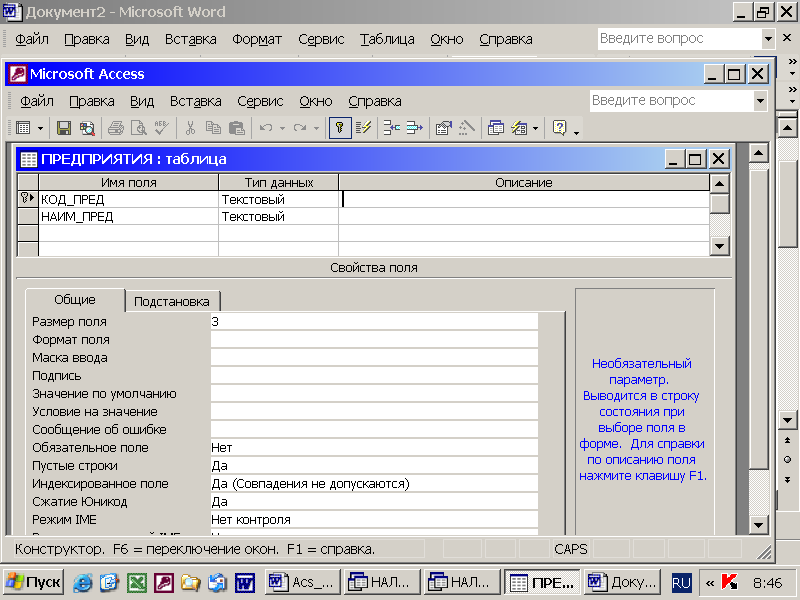Click the Paste clipboard icon
The height and width of the screenshot is (600, 800).
point(237,128)
